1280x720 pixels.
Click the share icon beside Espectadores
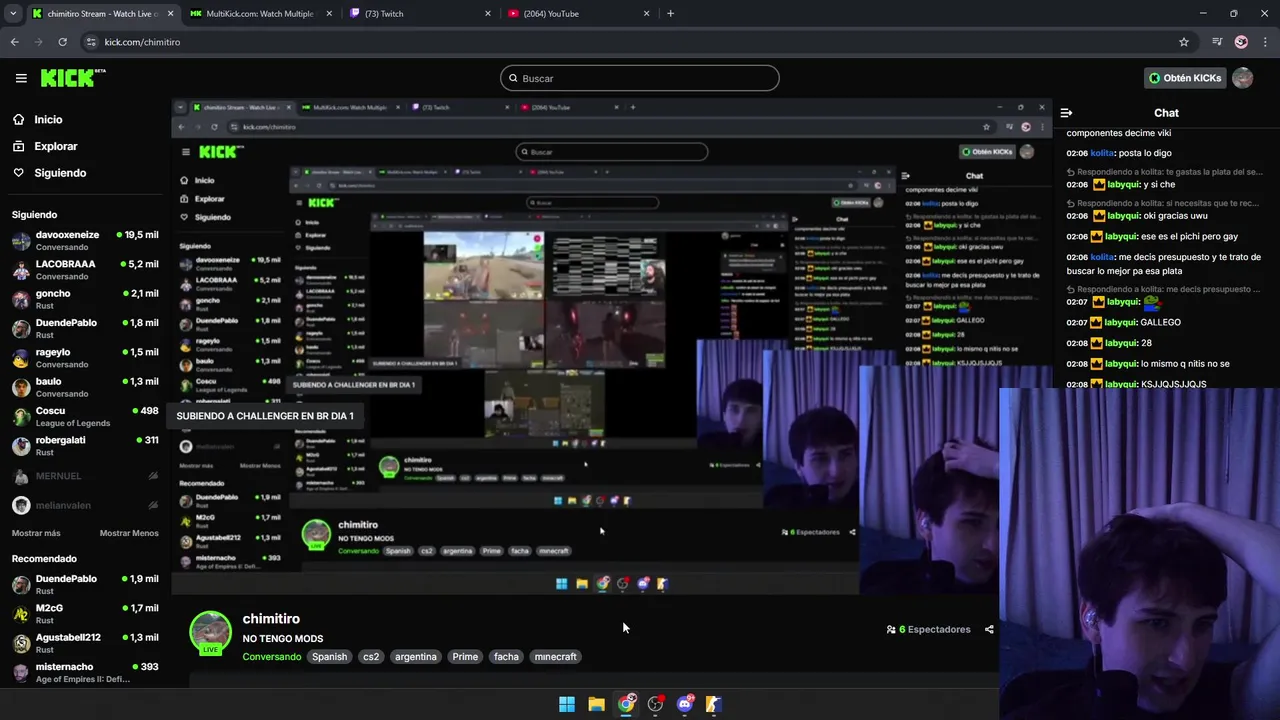989,630
